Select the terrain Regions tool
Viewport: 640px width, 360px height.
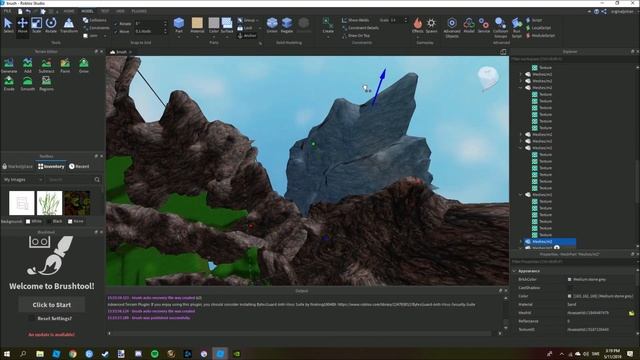pyautogui.click(x=46, y=83)
